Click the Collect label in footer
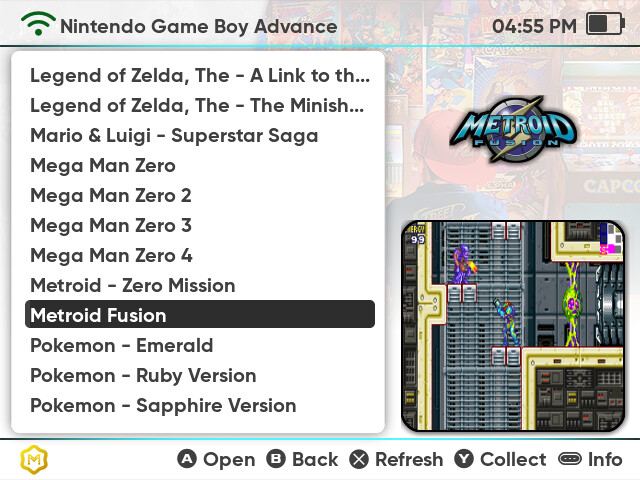 tap(513, 460)
